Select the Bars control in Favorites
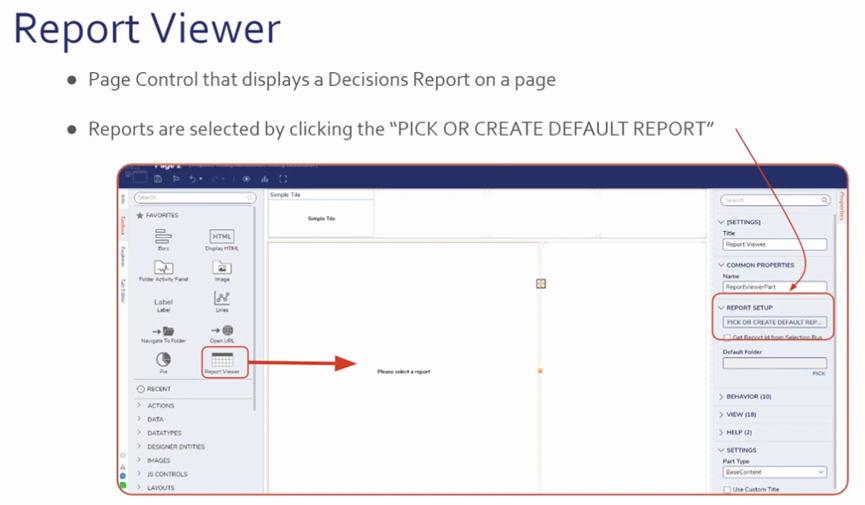 click(x=163, y=240)
